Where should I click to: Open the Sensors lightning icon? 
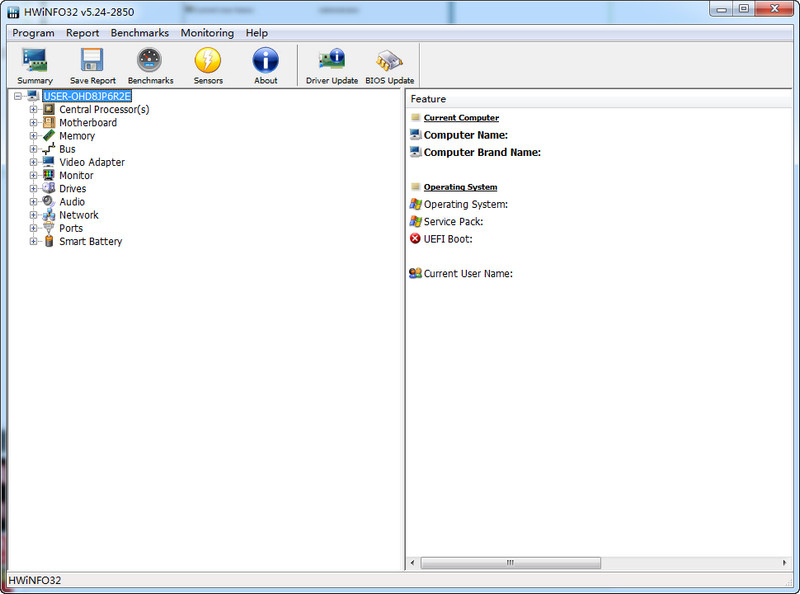(208, 65)
